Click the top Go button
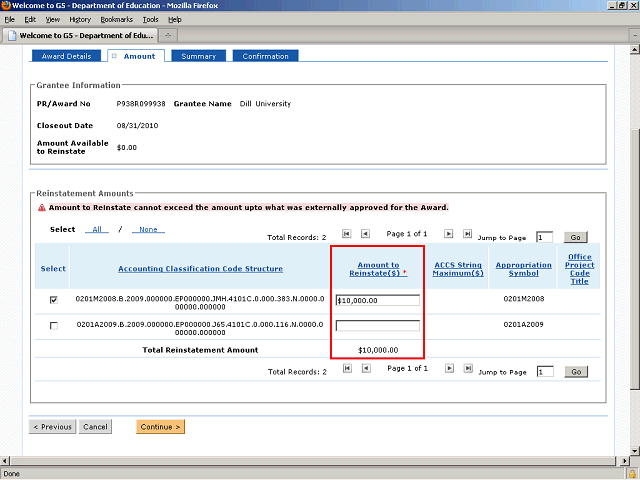640x480 pixels. click(x=575, y=237)
